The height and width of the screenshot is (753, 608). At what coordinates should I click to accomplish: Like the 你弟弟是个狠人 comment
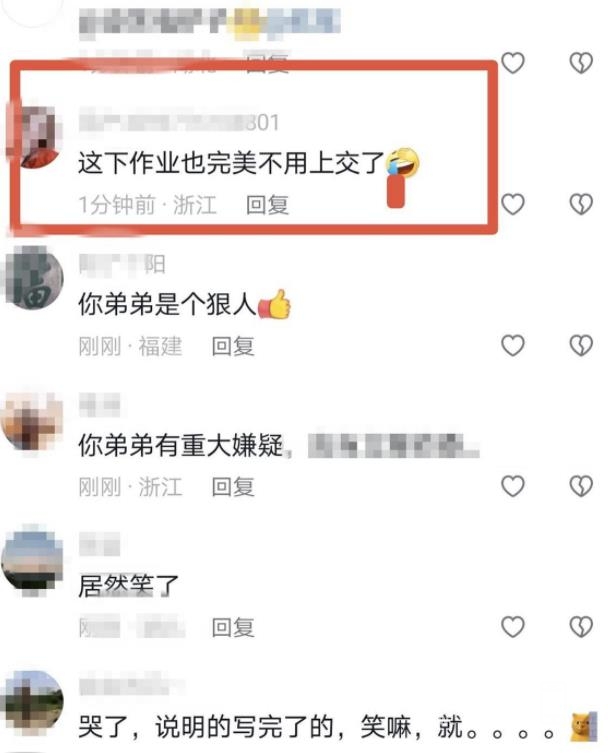(x=513, y=345)
